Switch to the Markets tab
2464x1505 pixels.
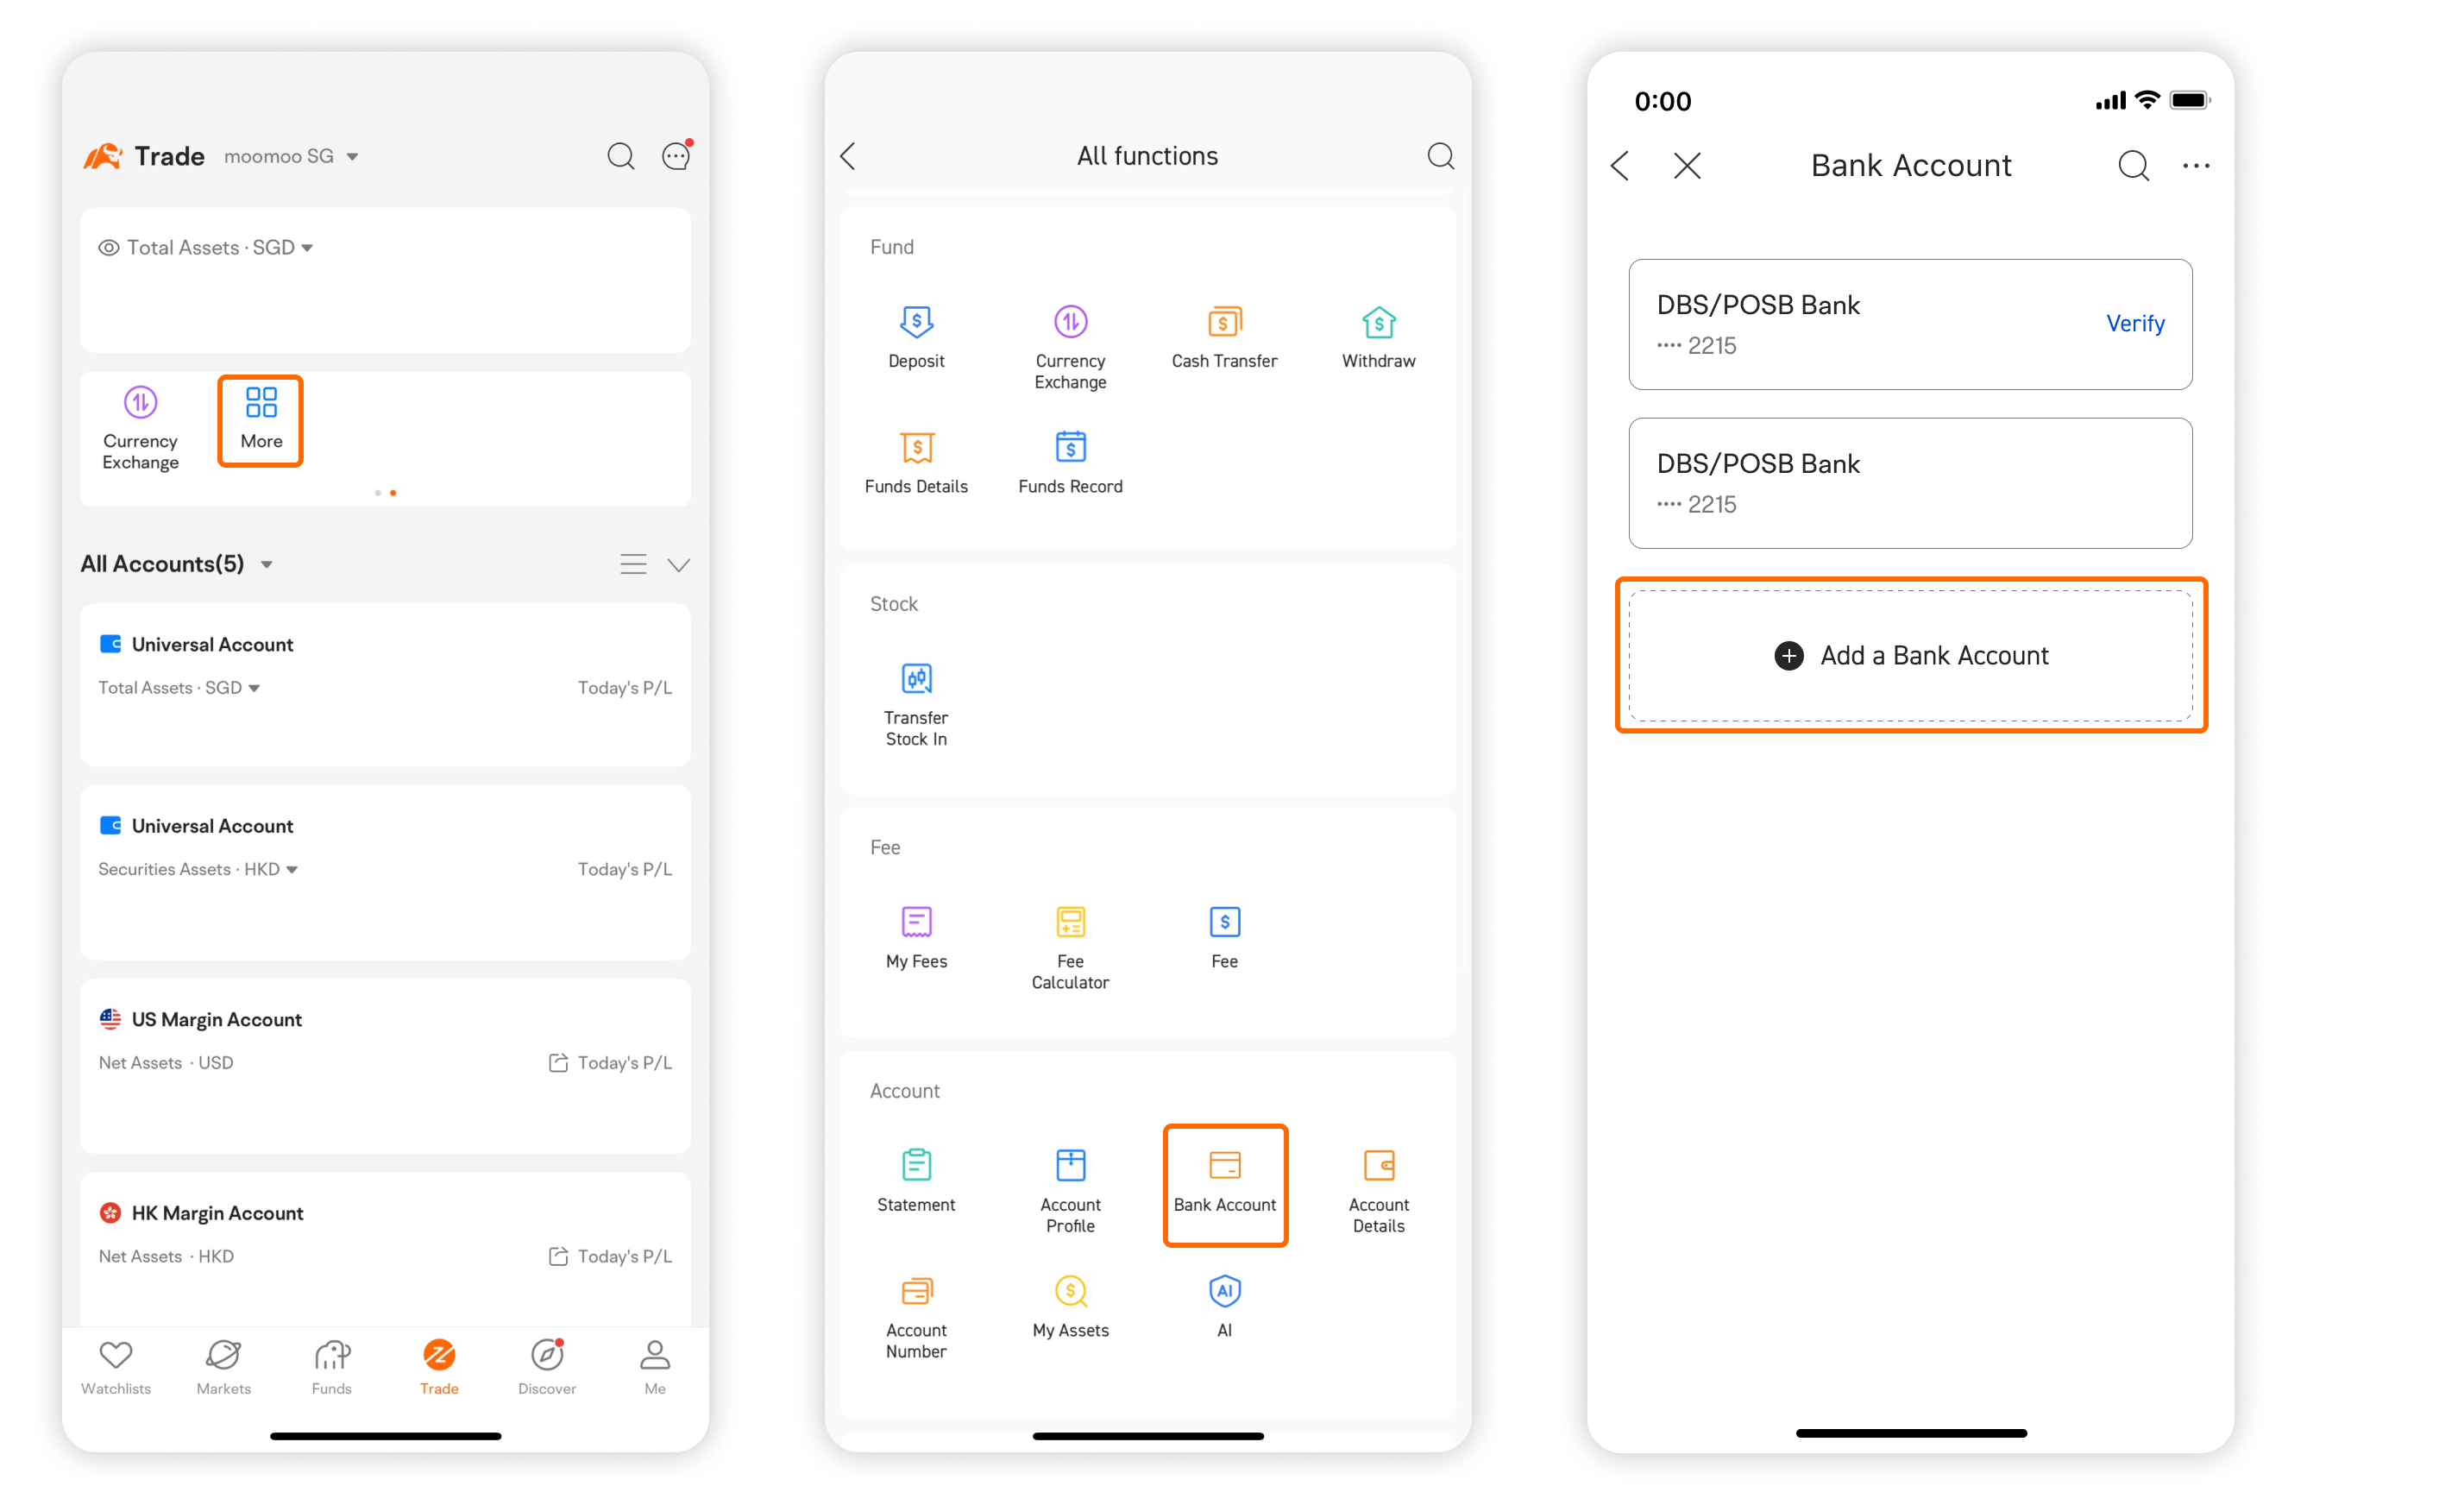click(x=223, y=1367)
